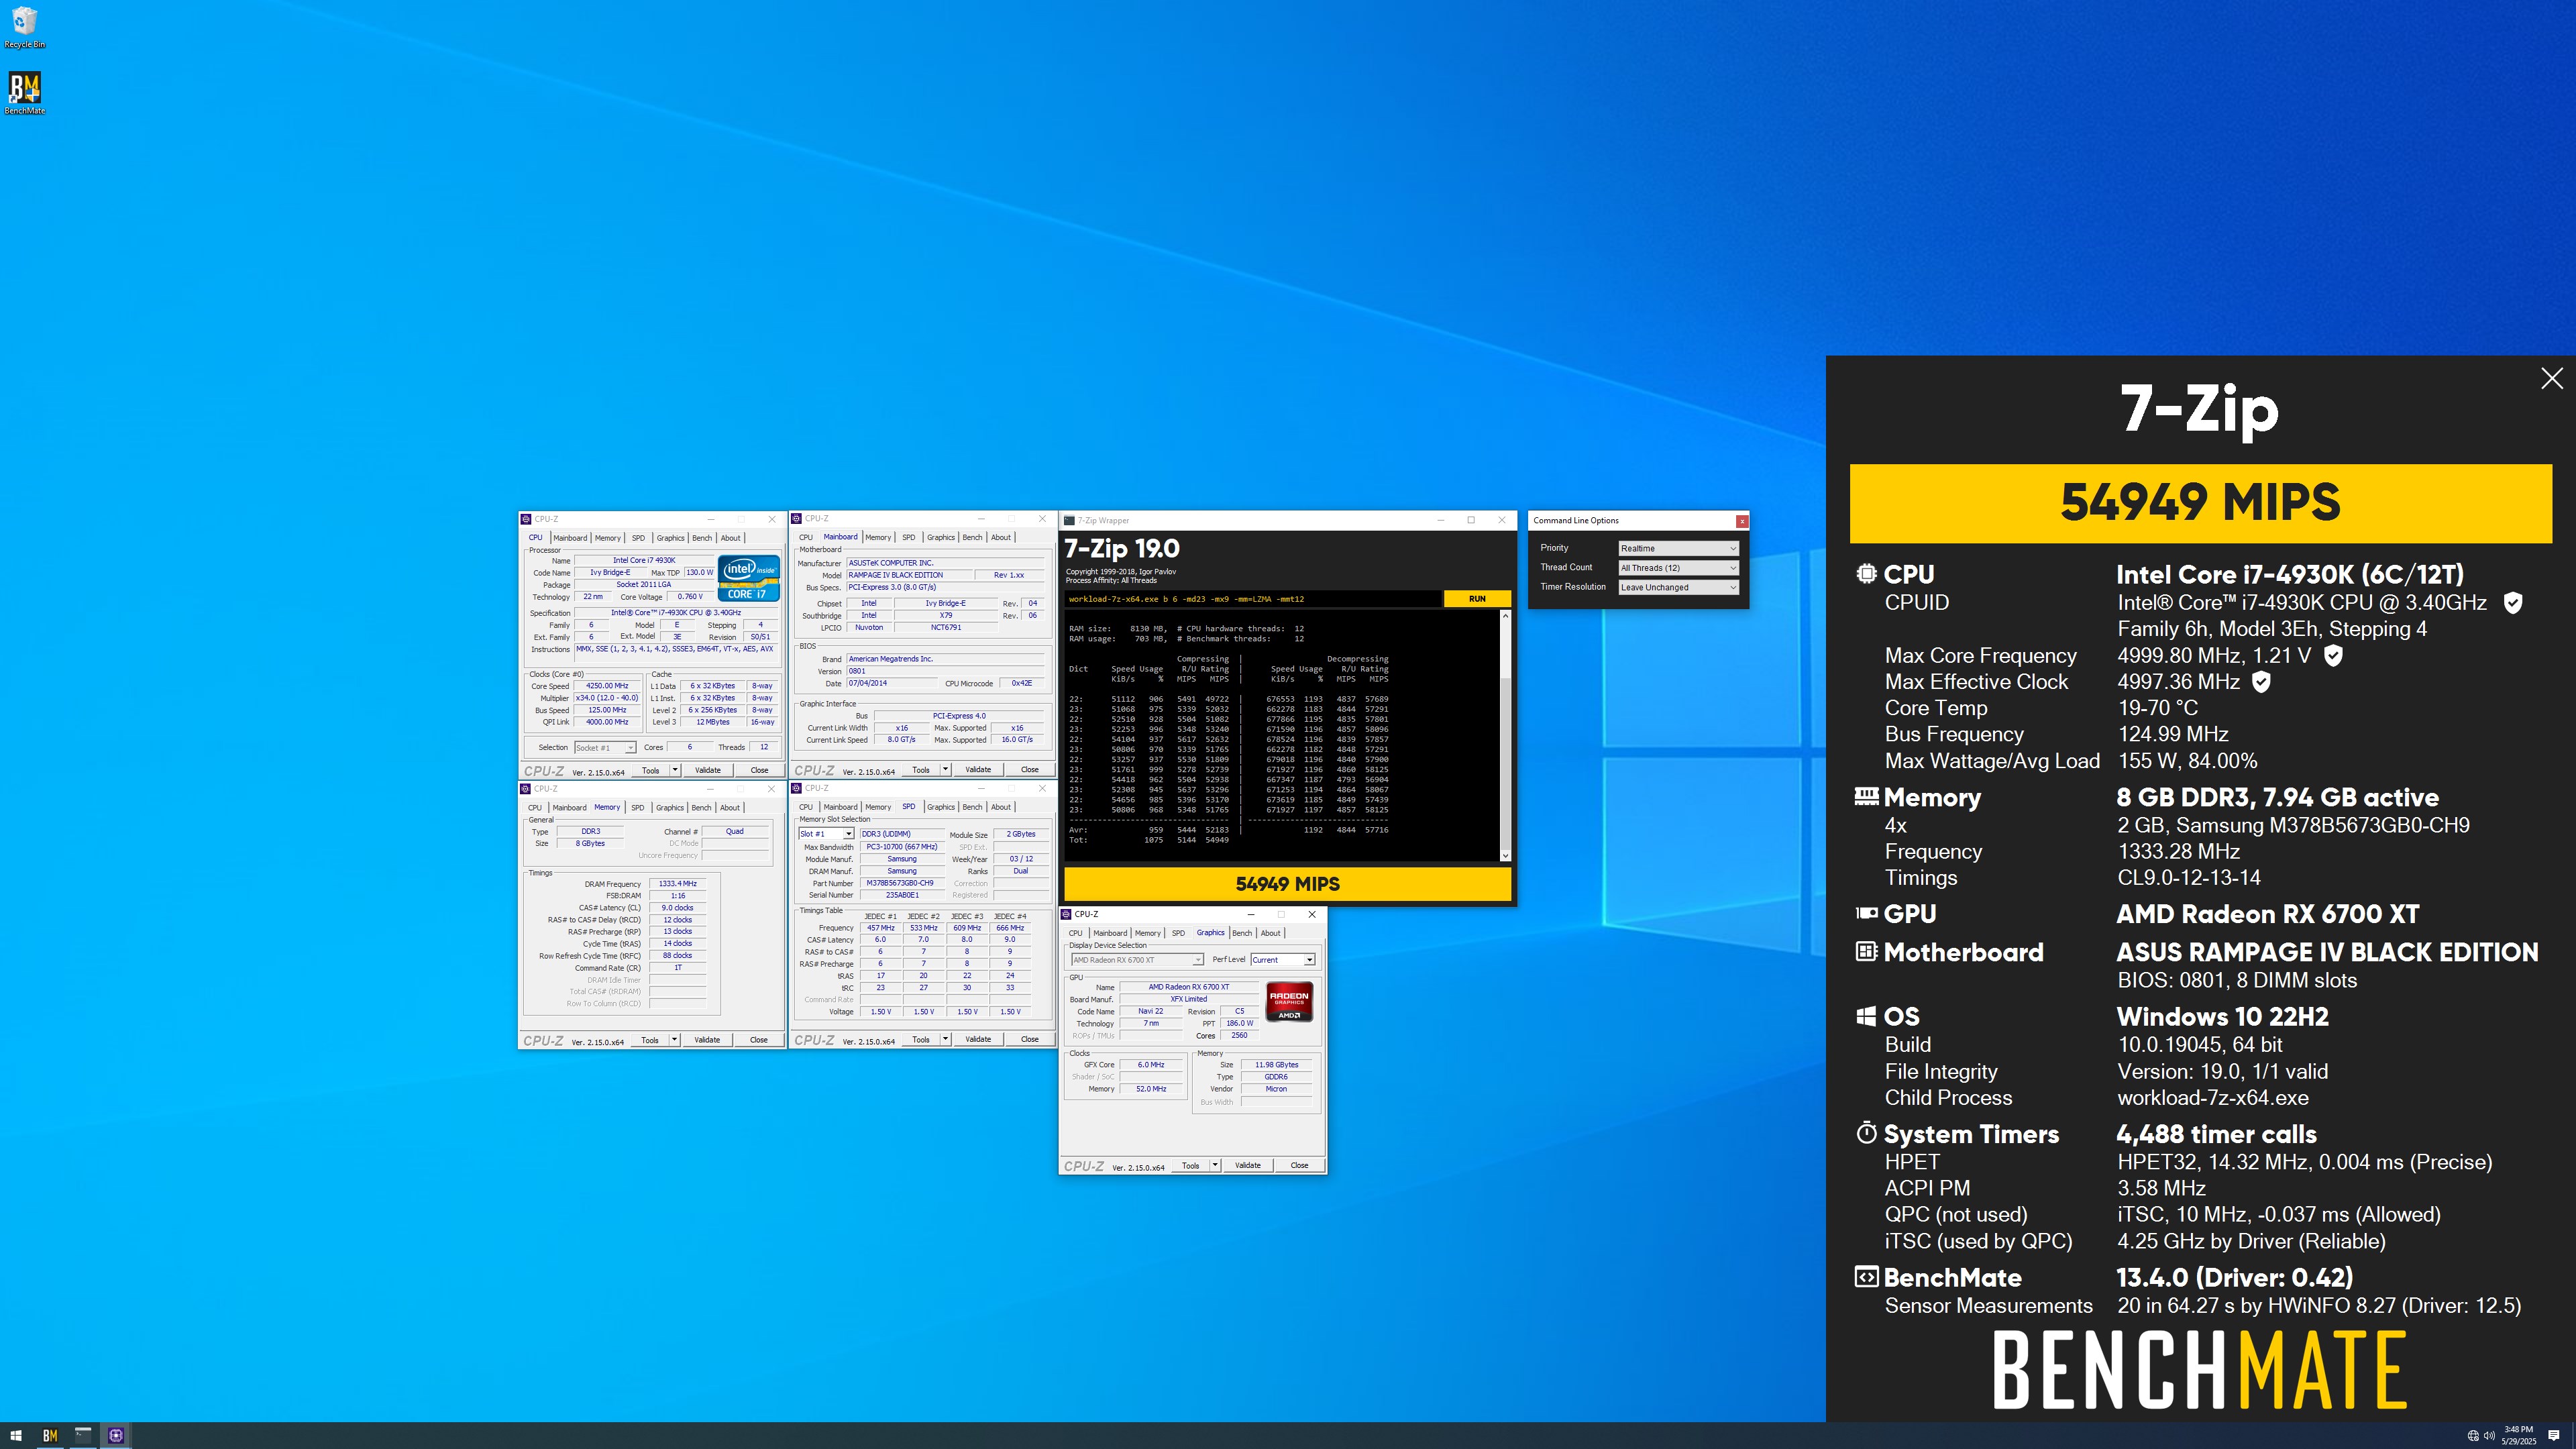Screen dimensions: 2576x1449
Task: Click Close button in CPU-Z SPD window
Action: point(1029,1039)
